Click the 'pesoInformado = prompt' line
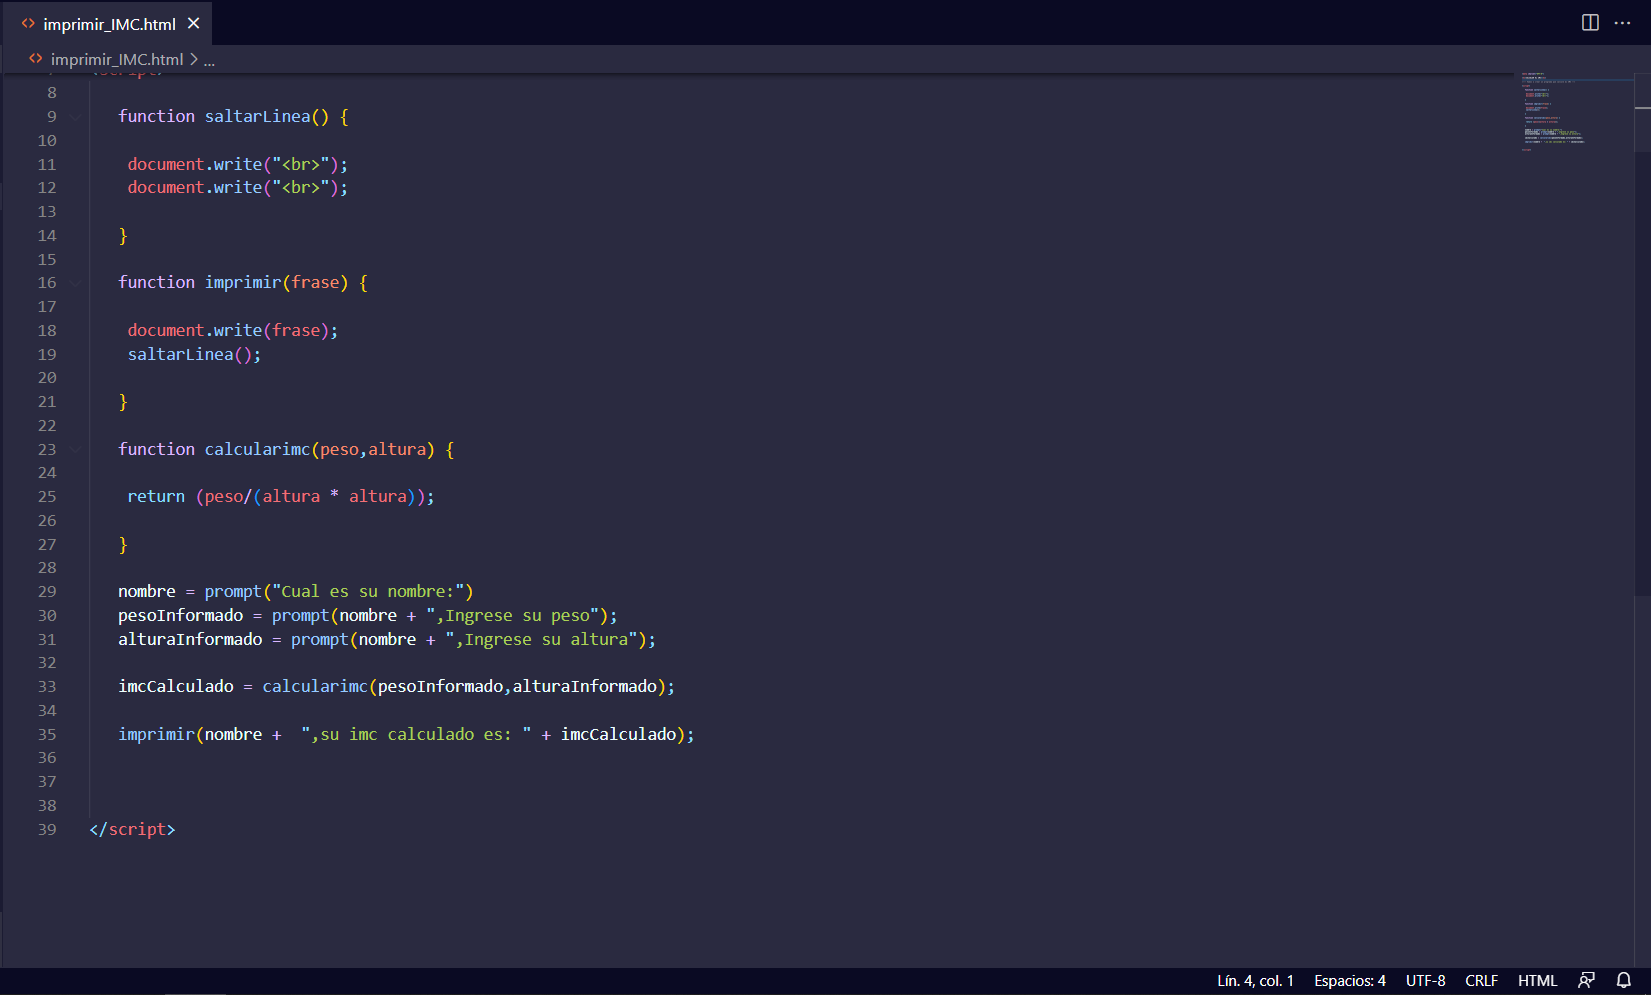 point(368,616)
